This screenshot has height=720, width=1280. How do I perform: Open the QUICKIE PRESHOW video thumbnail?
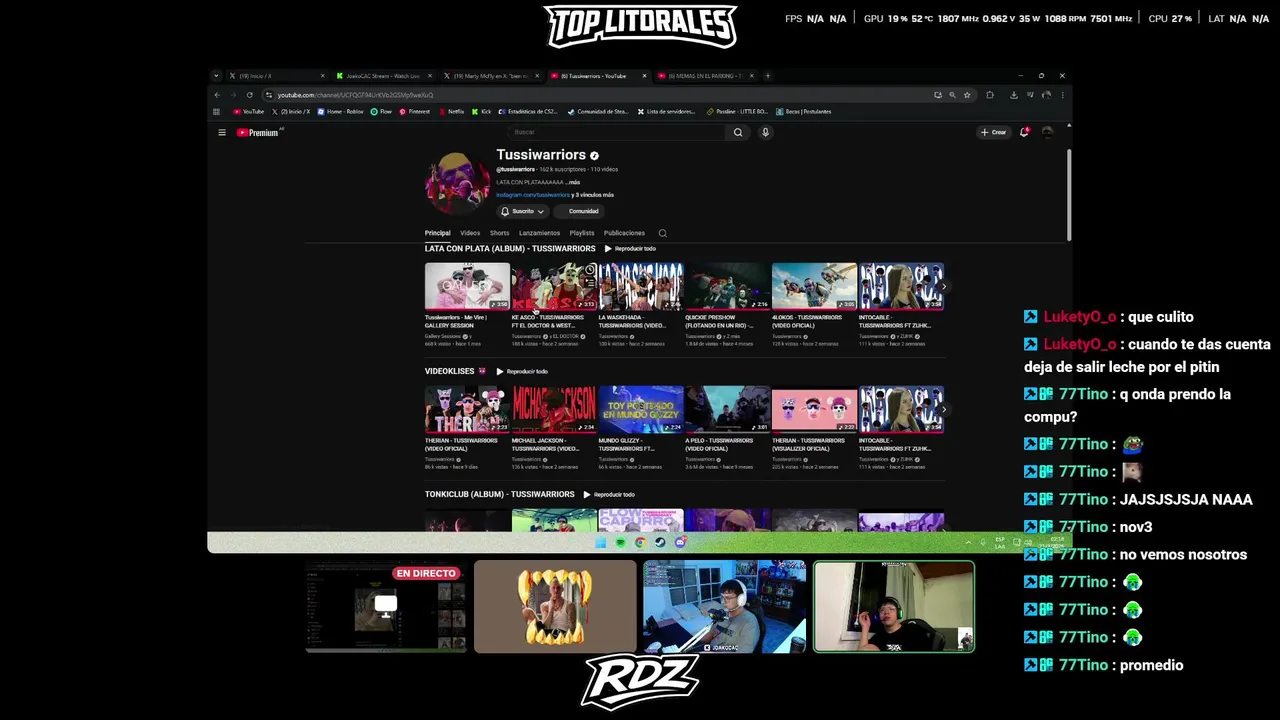[728, 286]
